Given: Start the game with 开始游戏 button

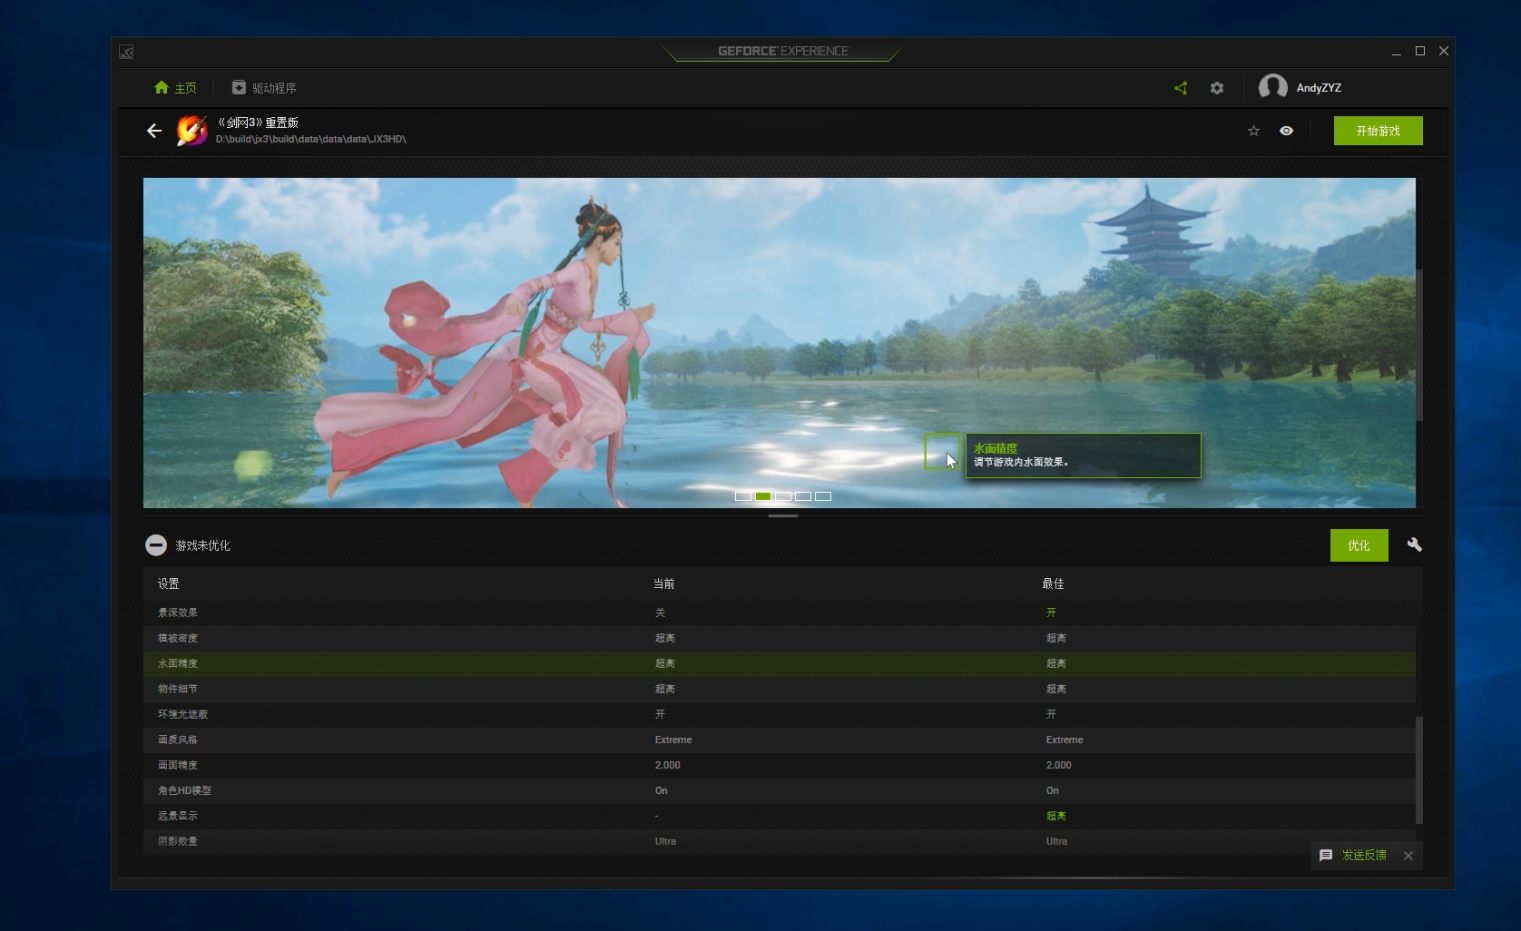Looking at the screenshot, I should click(x=1378, y=131).
